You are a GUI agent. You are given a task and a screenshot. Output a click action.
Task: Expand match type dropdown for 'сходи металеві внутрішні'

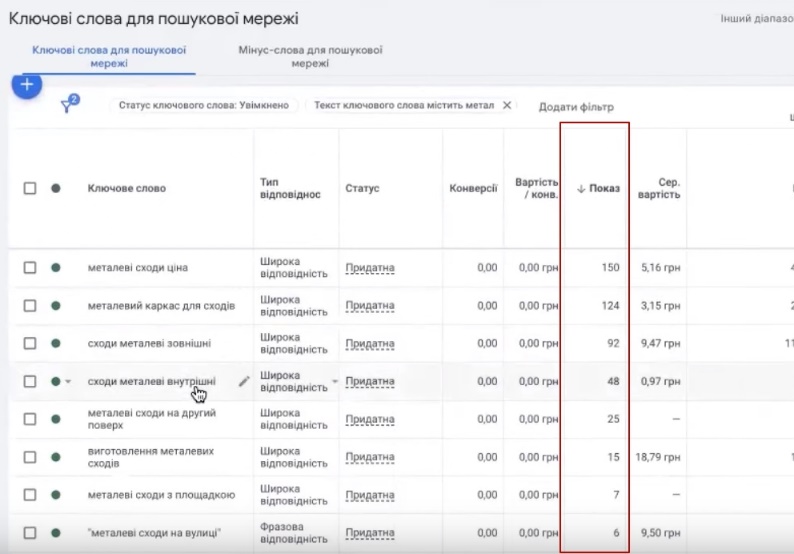coord(335,382)
